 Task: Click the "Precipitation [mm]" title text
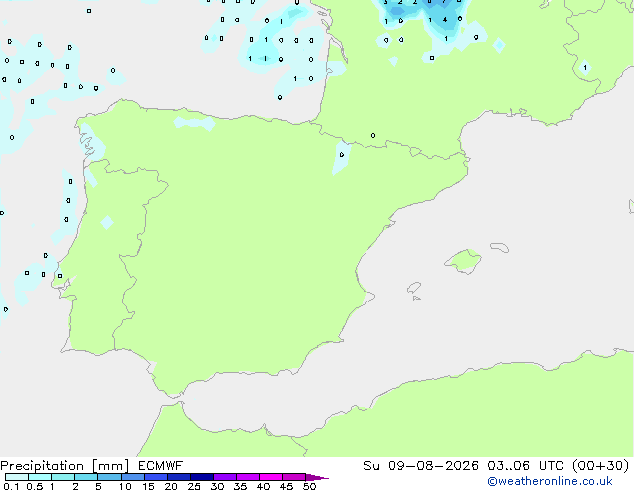[64, 466]
